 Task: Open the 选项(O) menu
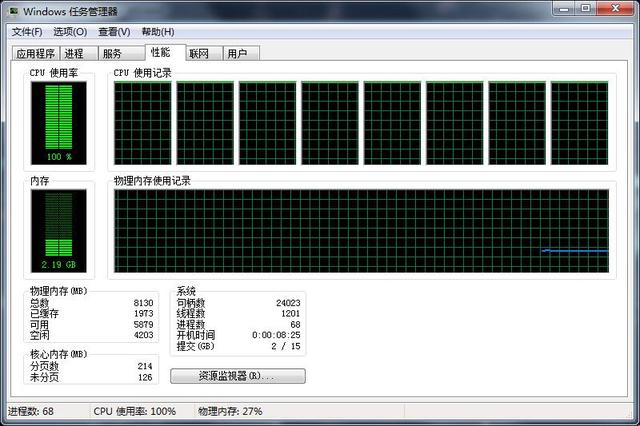pyautogui.click(x=70, y=32)
